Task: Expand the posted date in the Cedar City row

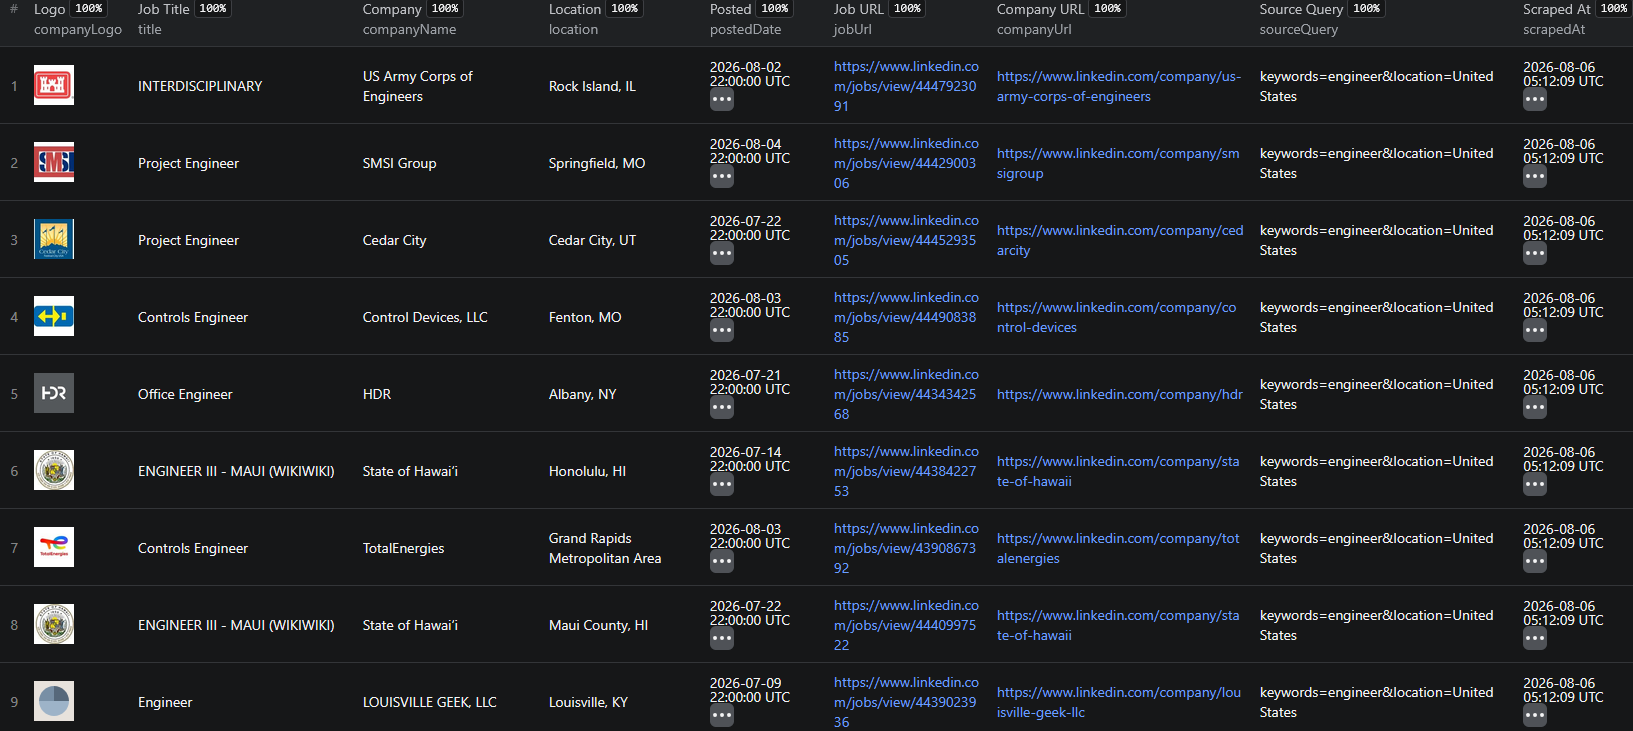Action: click(722, 254)
